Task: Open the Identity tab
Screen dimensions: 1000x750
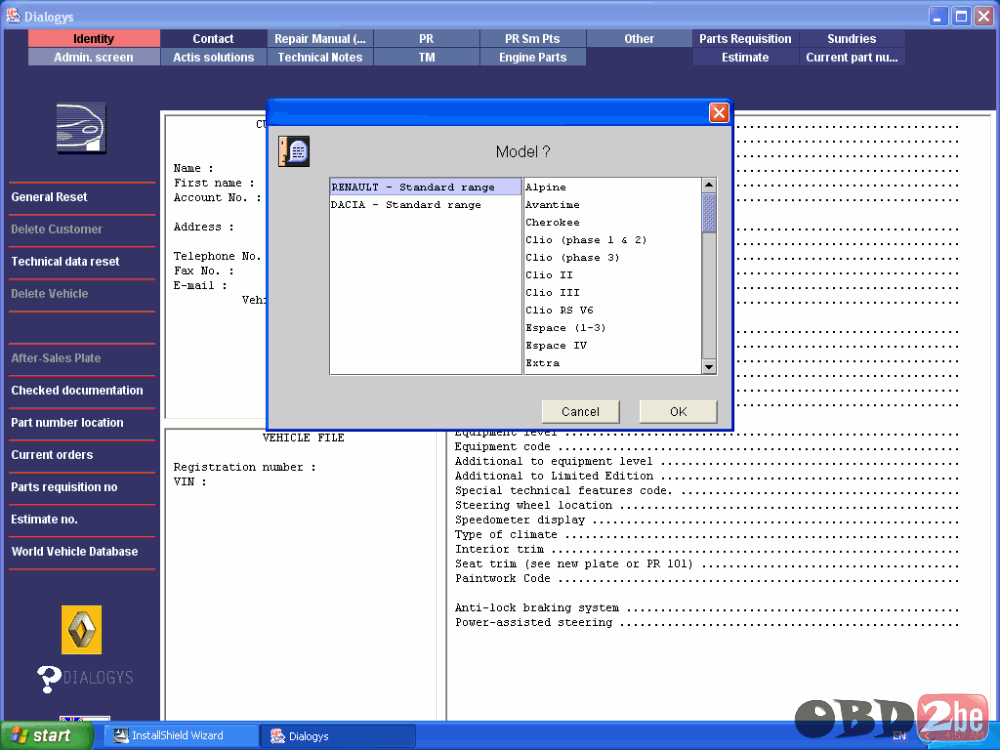Action: [94, 39]
